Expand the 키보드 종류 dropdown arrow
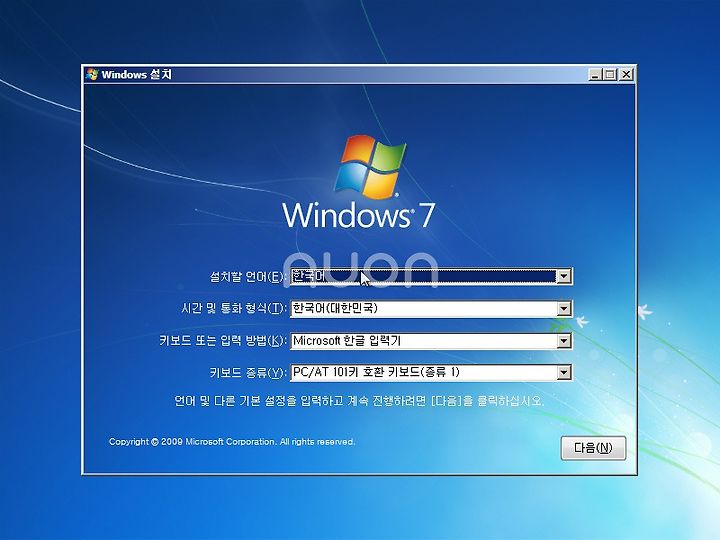This screenshot has width=720, height=540. pos(563,372)
